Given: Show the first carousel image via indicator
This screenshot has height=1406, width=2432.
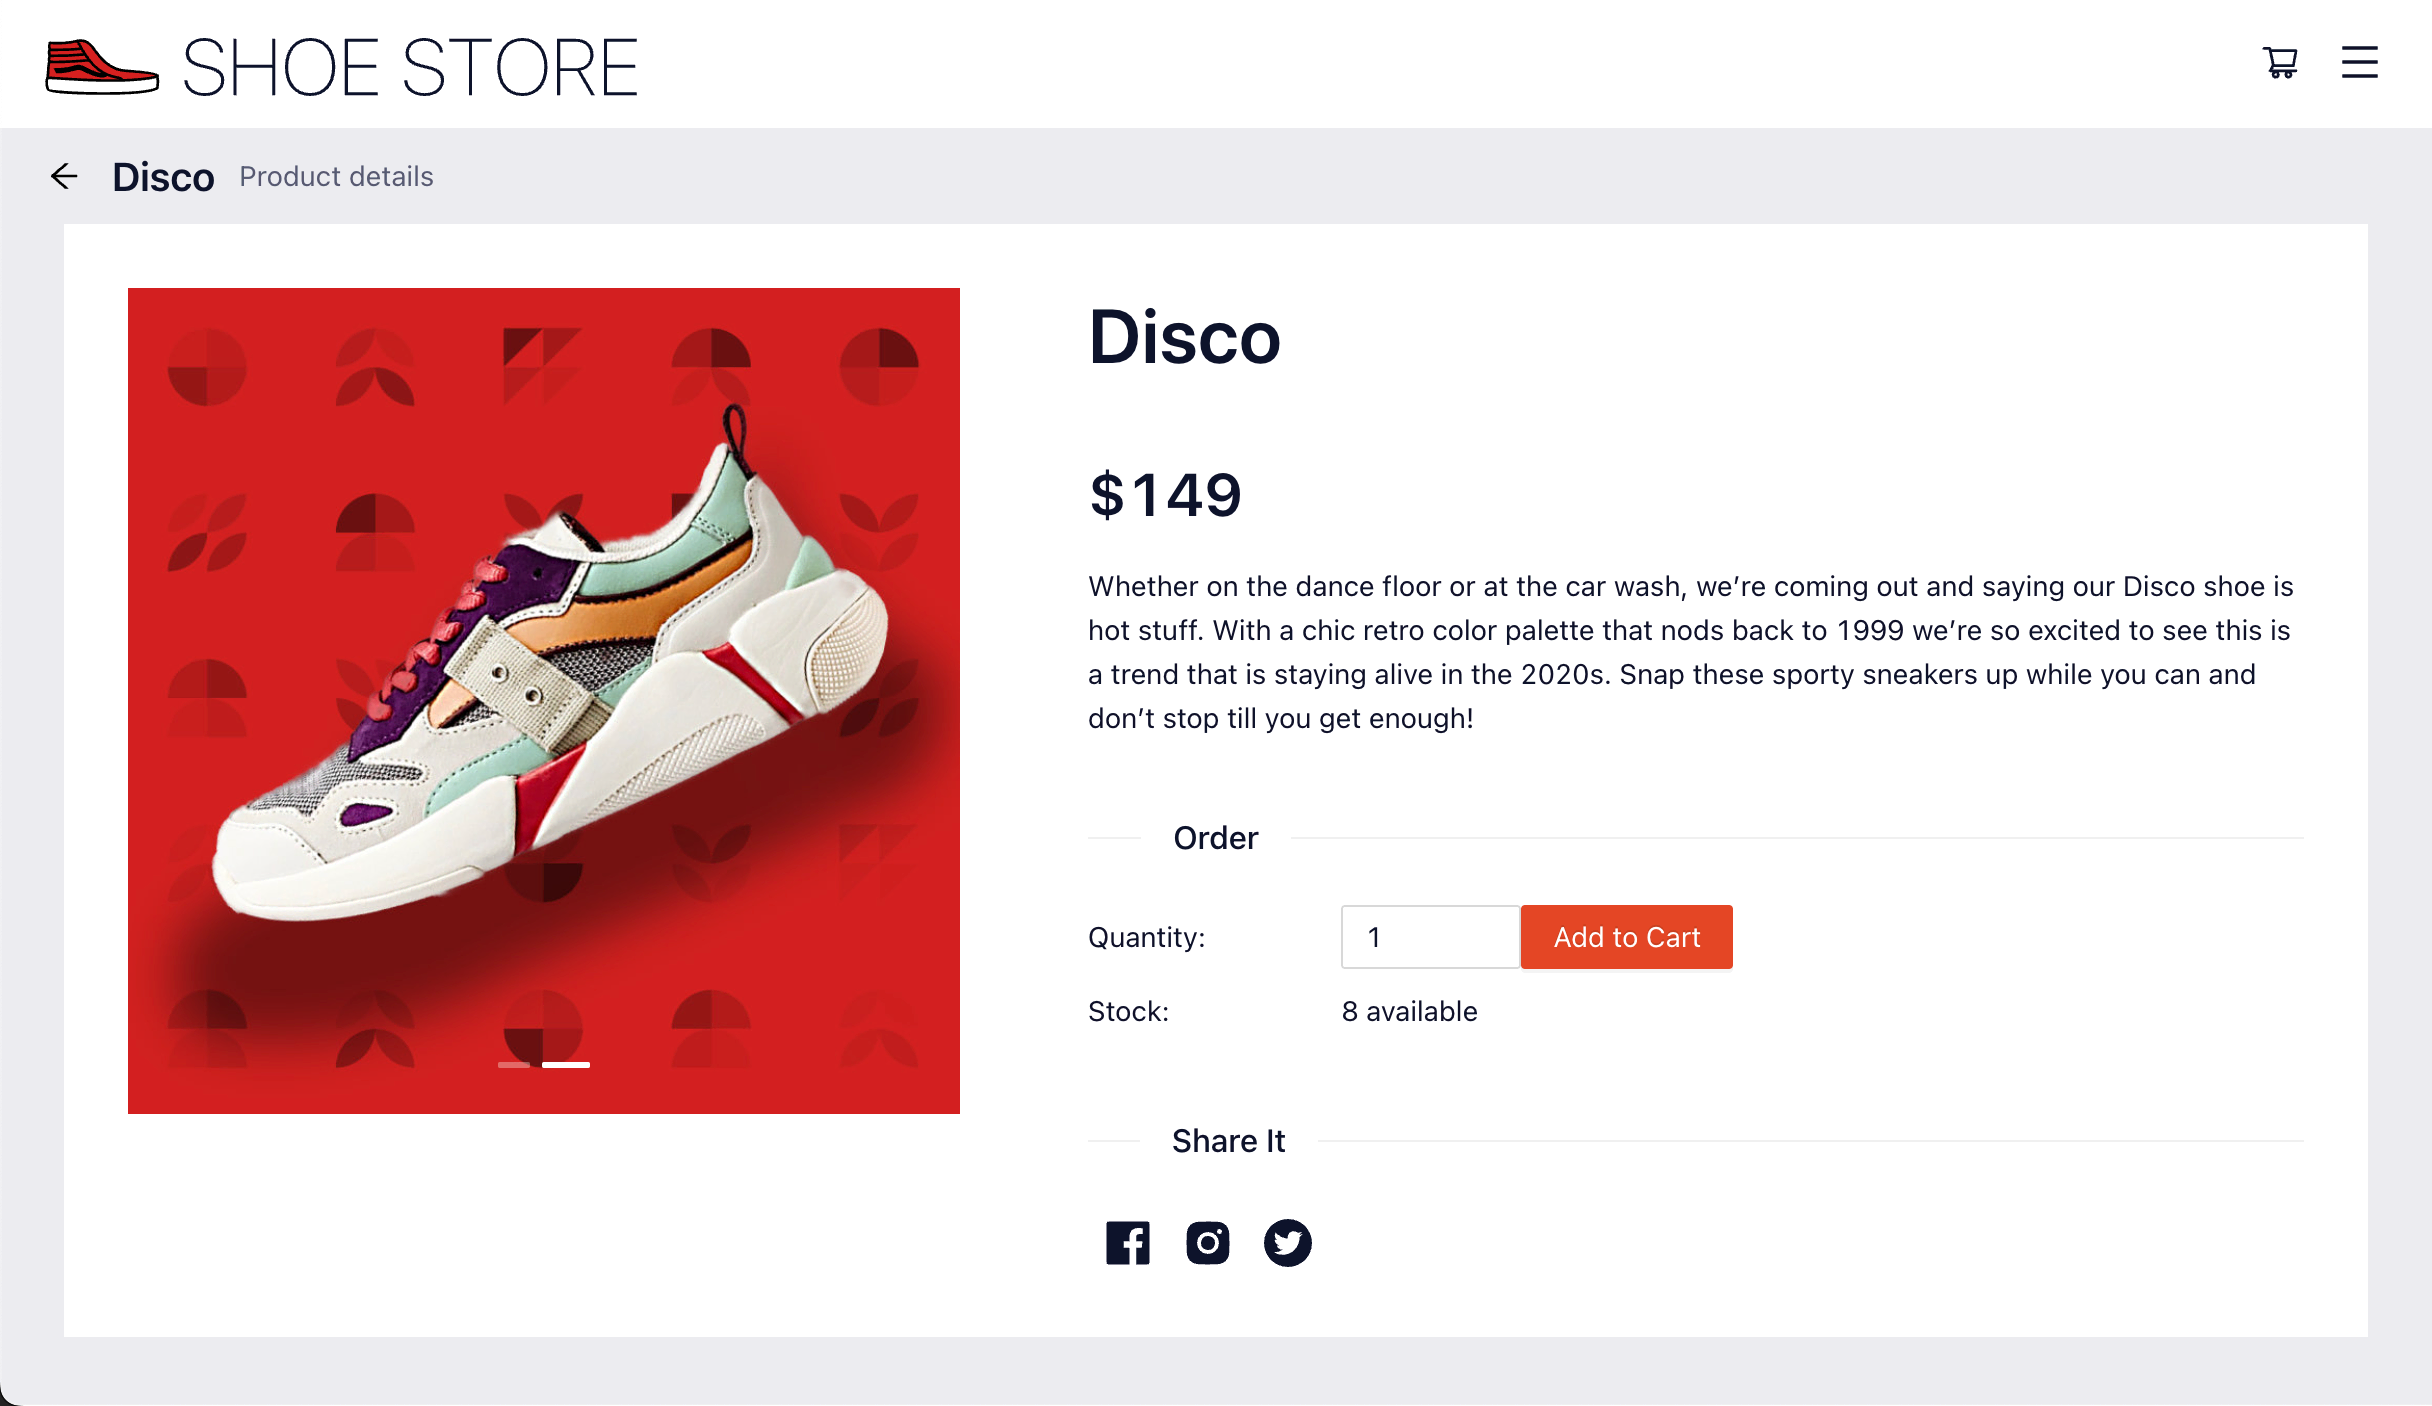Looking at the screenshot, I should (x=514, y=1065).
